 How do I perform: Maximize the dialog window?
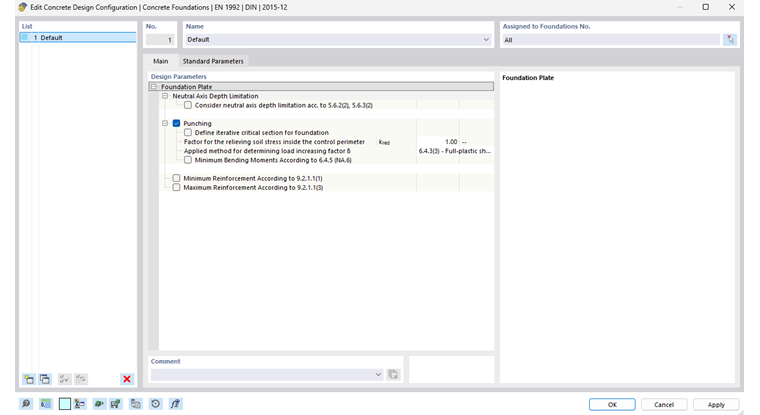pyautogui.click(x=706, y=7)
